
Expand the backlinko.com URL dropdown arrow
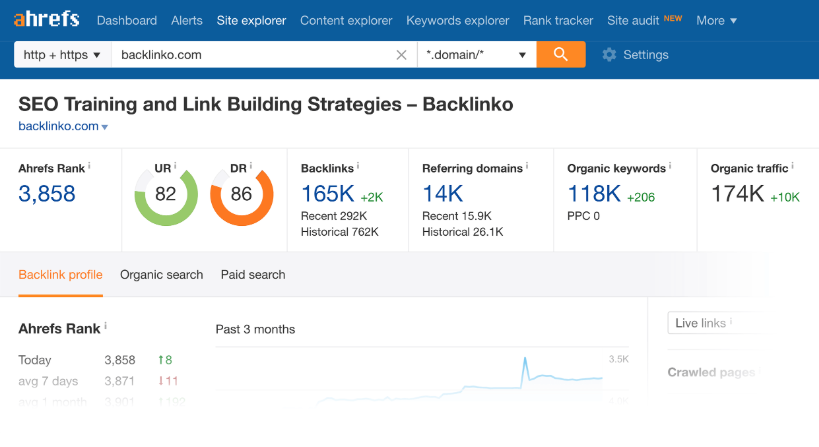coord(105,127)
